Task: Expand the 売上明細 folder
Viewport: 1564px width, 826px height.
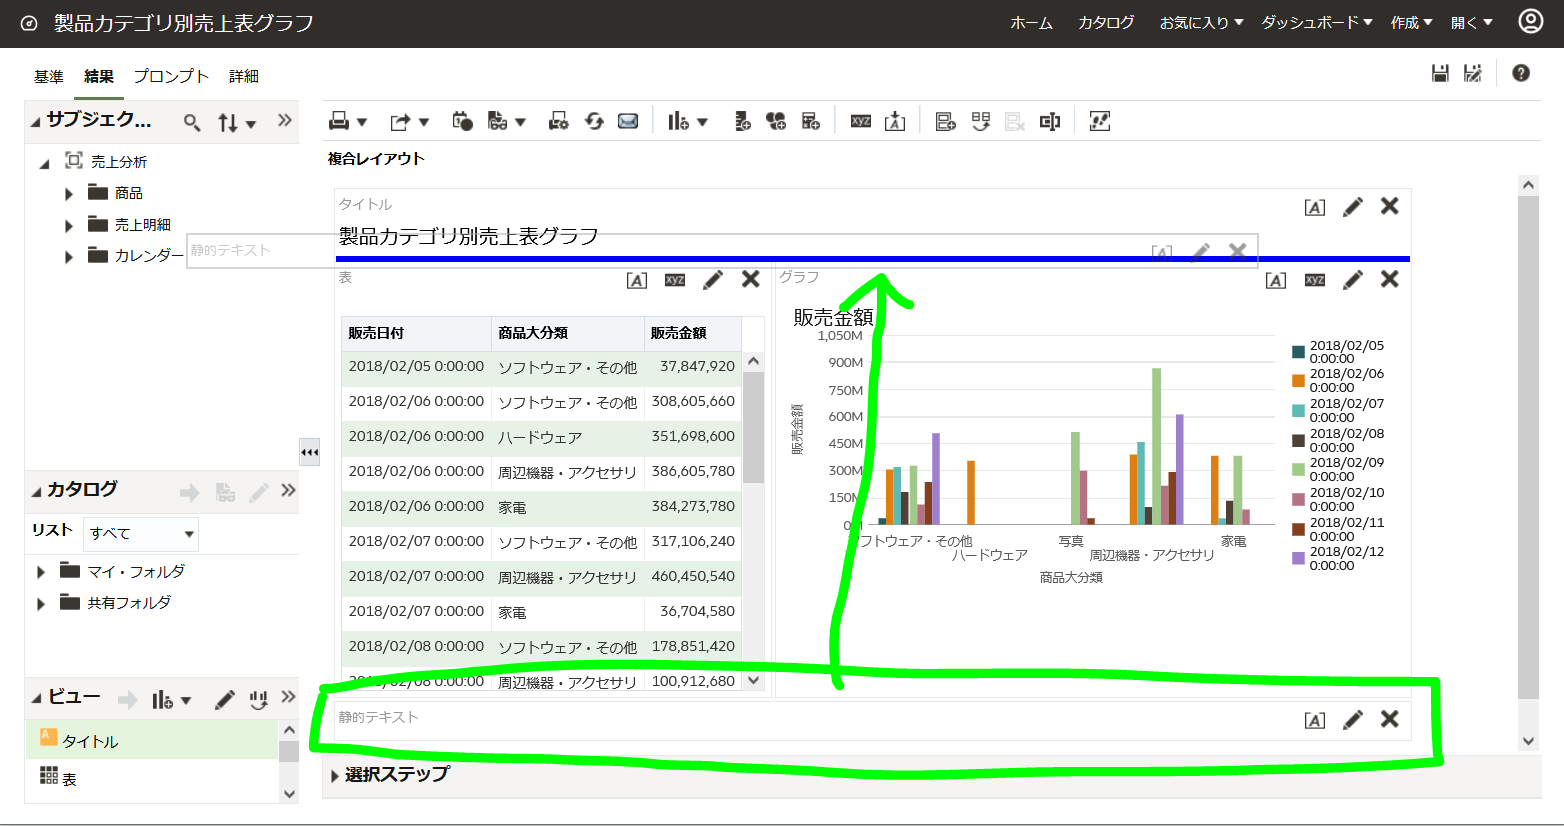Action: tap(69, 226)
